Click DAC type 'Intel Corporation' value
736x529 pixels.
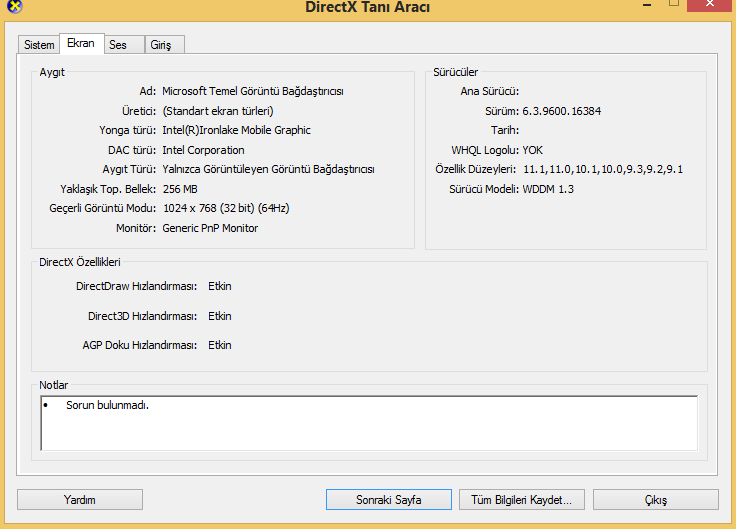coord(203,150)
